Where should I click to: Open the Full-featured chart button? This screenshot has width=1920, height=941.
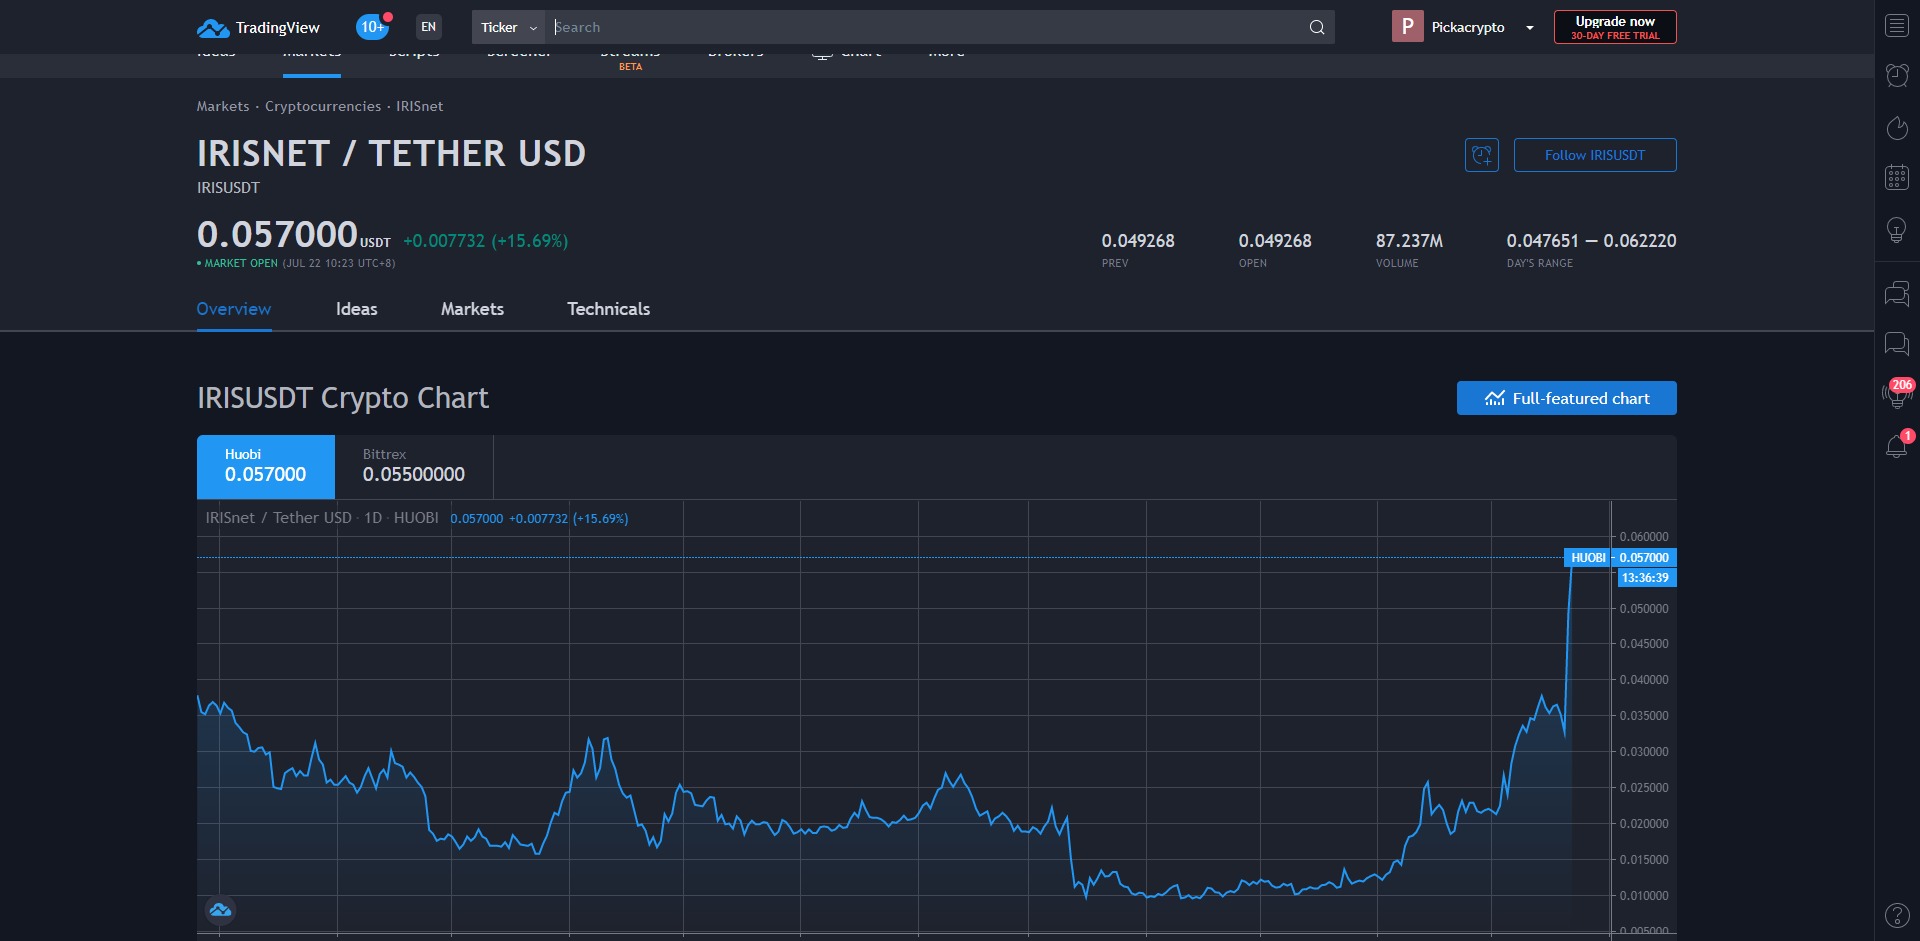tap(1567, 398)
